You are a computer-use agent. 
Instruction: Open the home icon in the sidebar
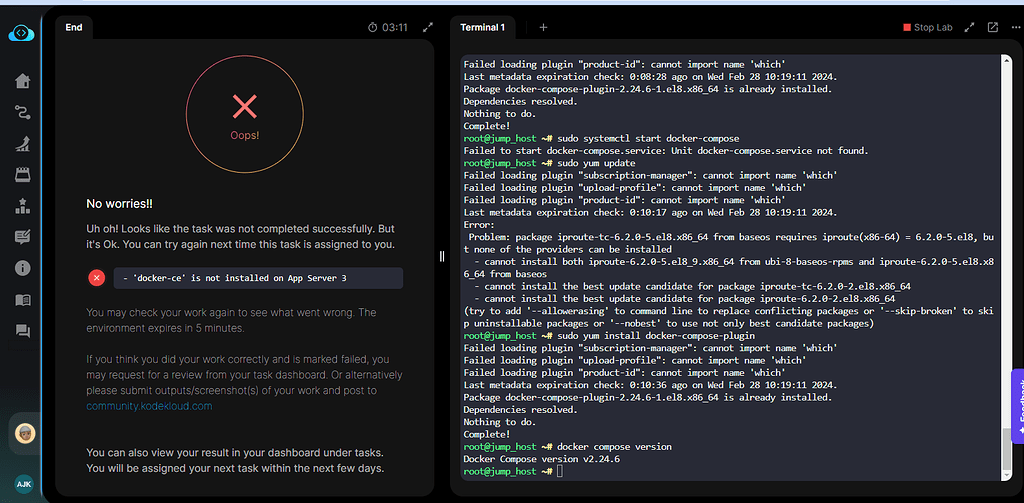21,81
